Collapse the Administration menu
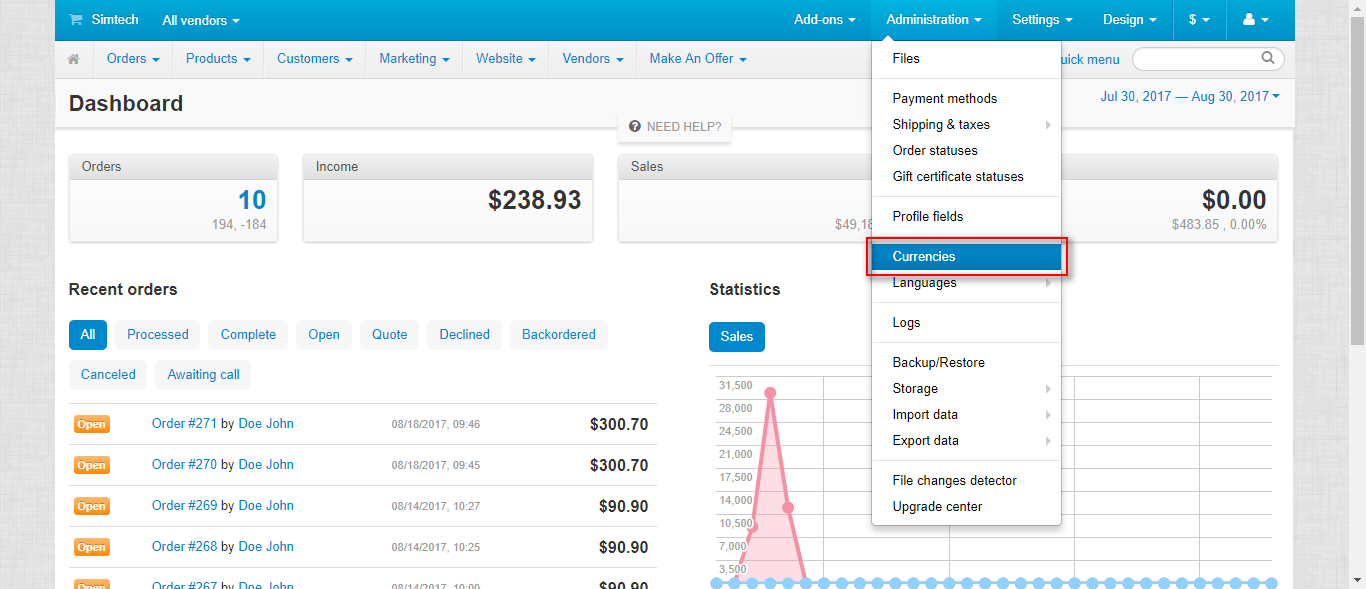Viewport: 1366px width, 589px height. 934,20
